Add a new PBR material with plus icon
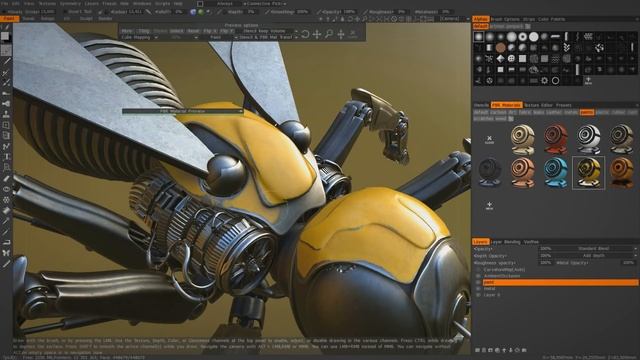640x360 pixels. point(489,205)
